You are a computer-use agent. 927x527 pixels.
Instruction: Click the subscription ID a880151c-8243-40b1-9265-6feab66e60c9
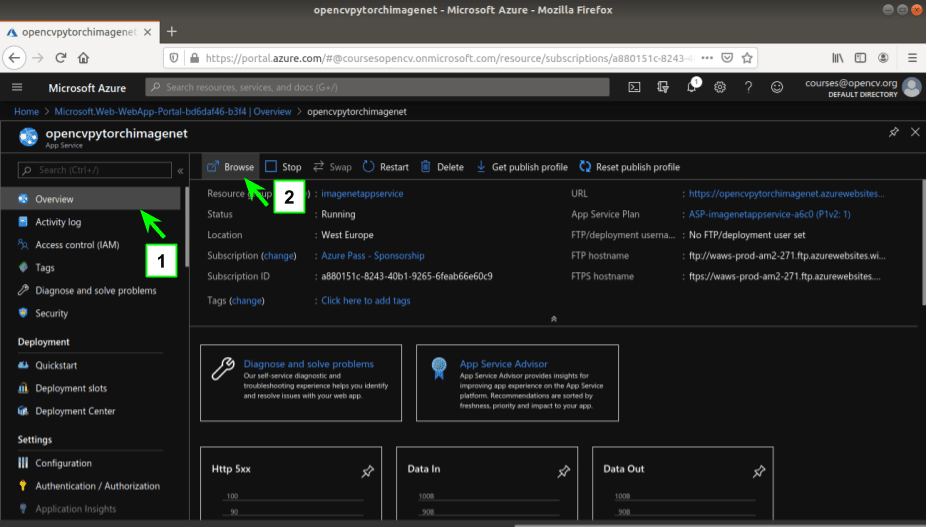tap(407, 276)
